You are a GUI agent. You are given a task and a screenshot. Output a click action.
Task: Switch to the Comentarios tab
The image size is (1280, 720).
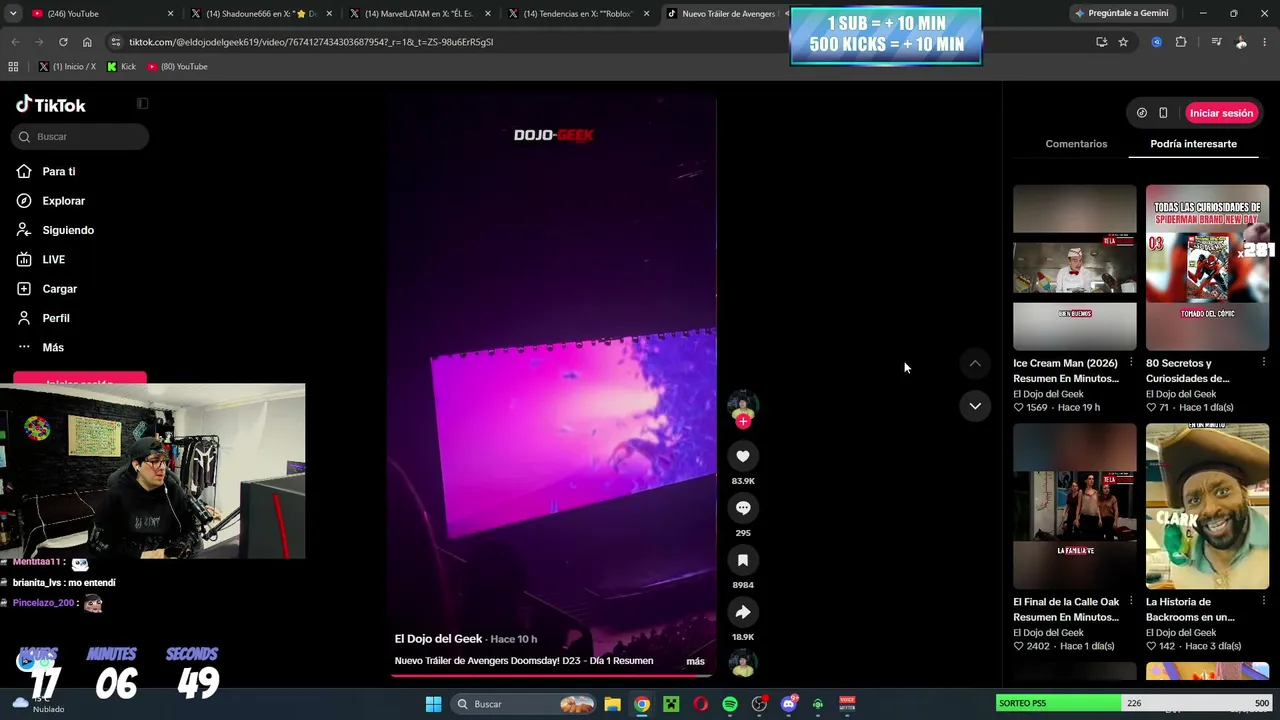[1076, 144]
